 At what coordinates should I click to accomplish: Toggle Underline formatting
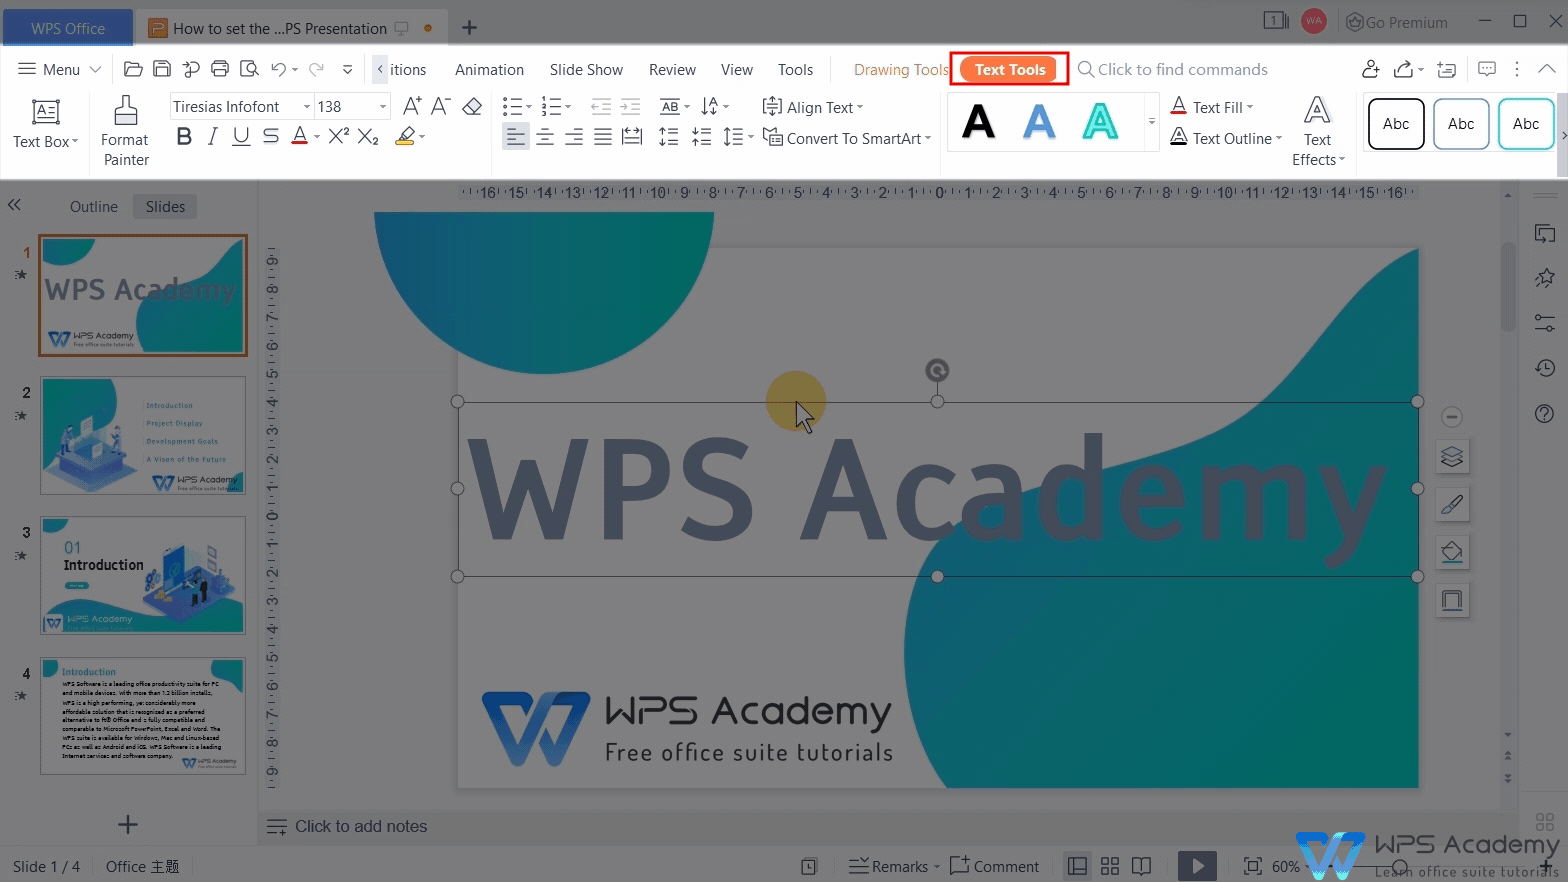coord(241,137)
